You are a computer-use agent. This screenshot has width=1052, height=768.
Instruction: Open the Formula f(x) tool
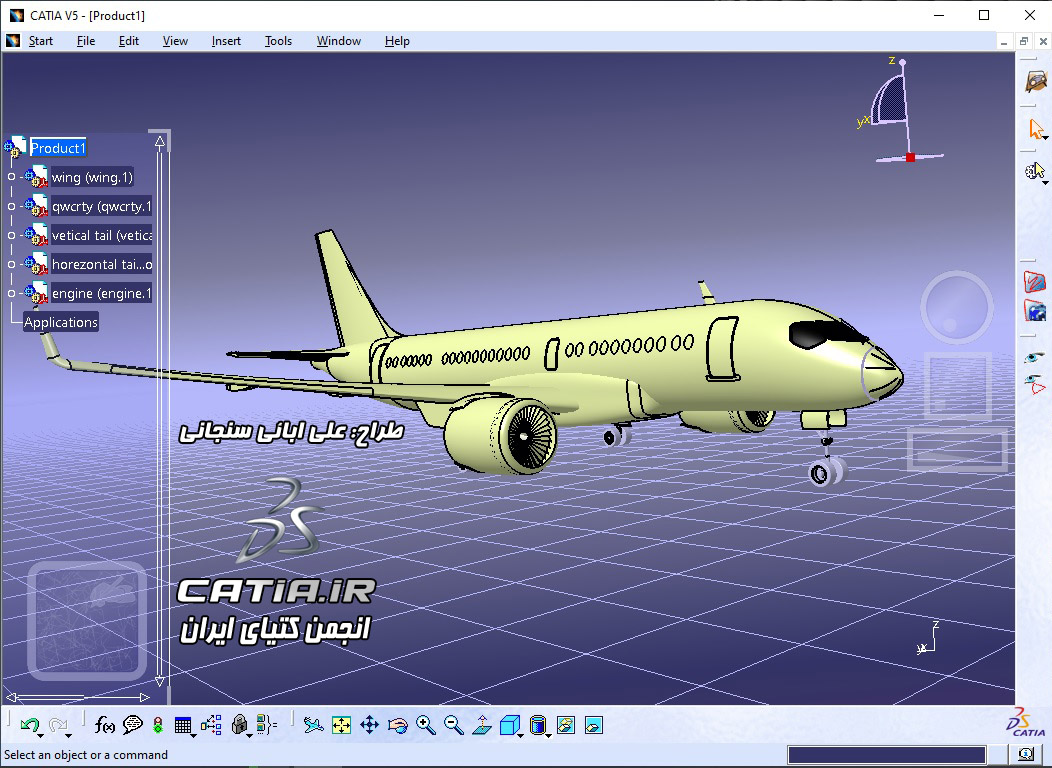(x=104, y=724)
